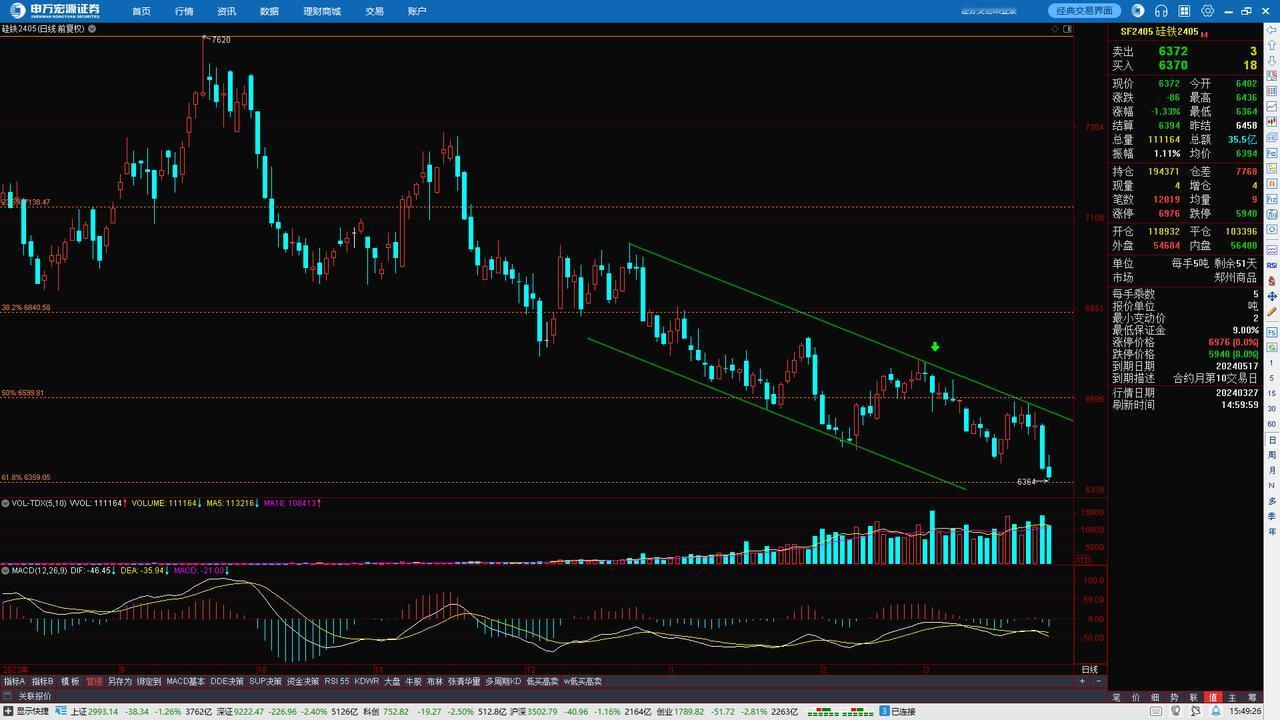
Task: Select 年 period in right sidebar
Action: click(x=1272, y=531)
